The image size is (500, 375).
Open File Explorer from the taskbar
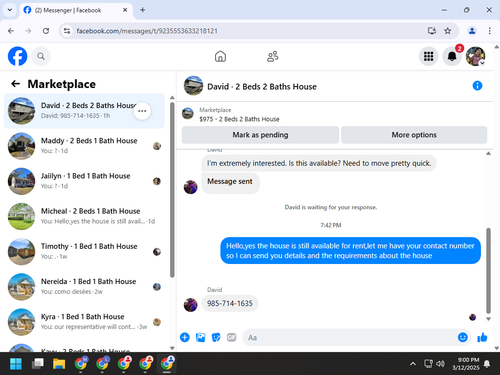click(59, 363)
